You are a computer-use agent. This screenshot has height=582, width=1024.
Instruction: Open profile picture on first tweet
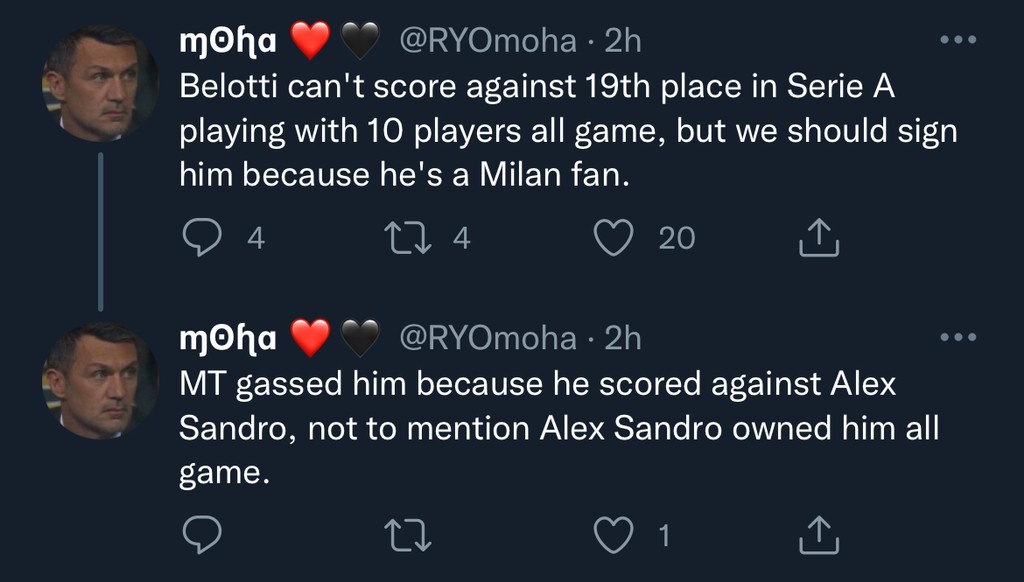[x=100, y=84]
